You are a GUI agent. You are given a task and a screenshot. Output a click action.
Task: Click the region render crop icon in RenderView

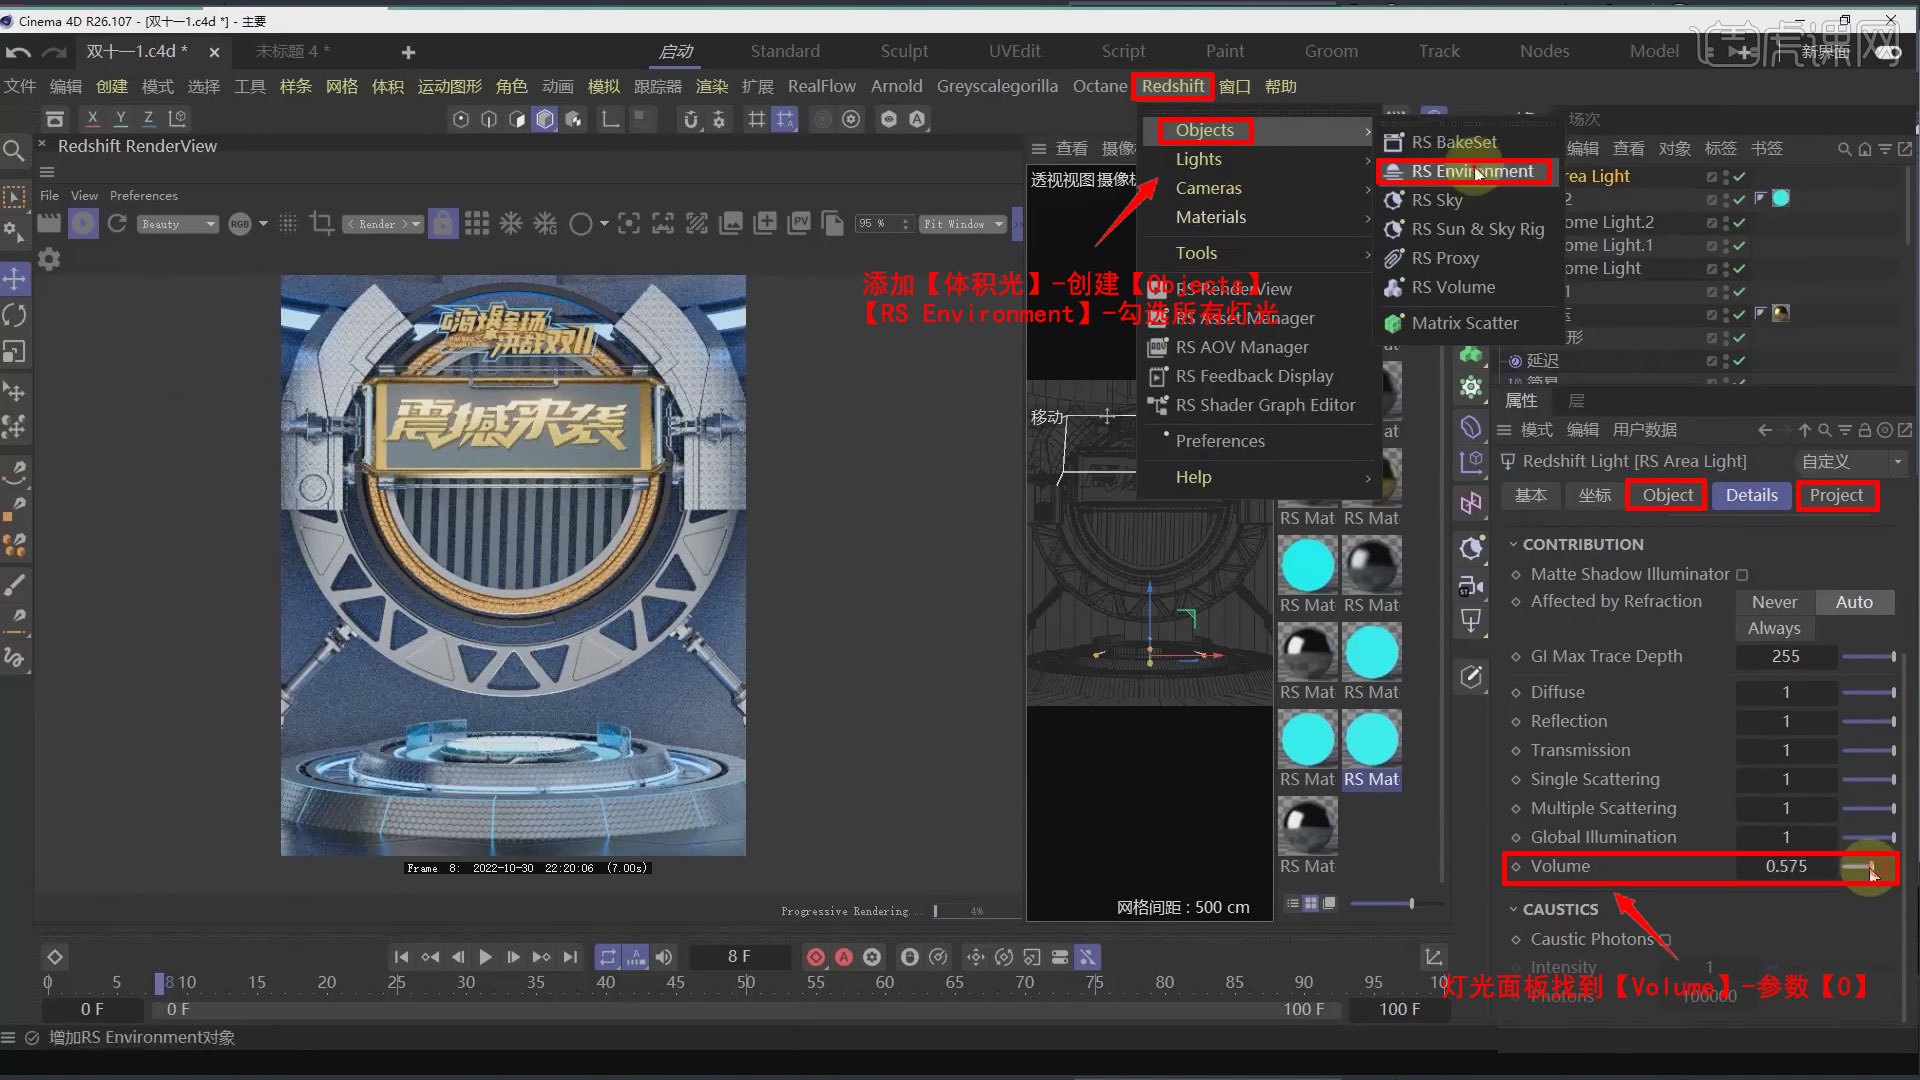321,223
